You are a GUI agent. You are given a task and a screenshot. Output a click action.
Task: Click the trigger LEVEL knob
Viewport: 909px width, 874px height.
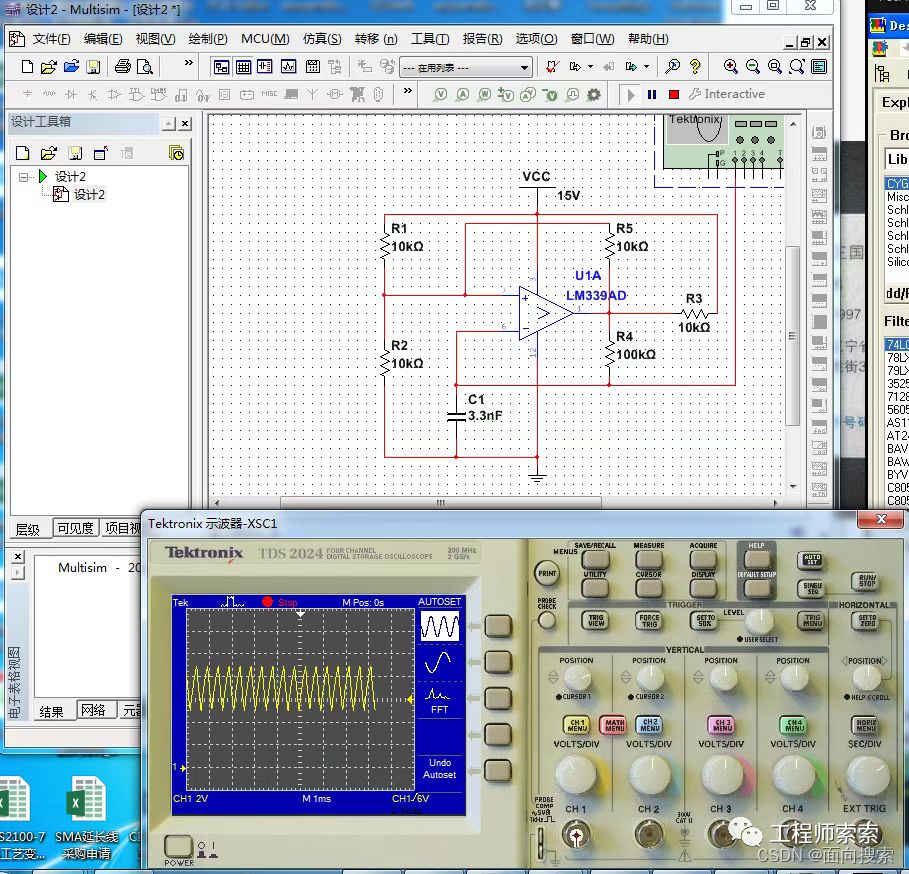click(759, 621)
